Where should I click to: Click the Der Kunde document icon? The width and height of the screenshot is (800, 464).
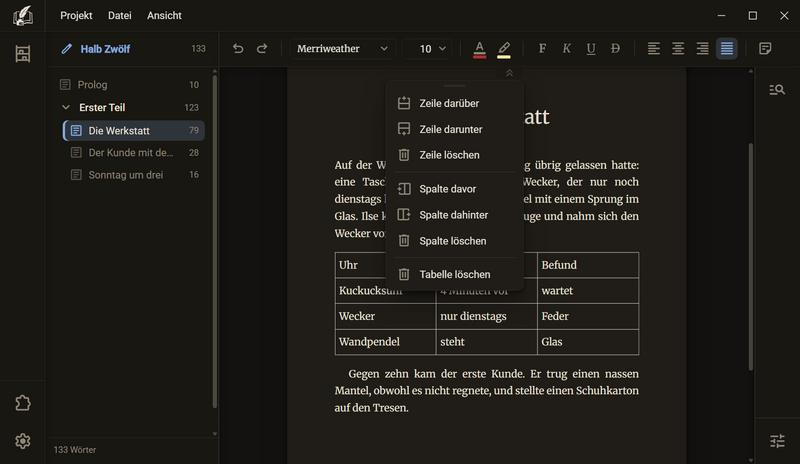click(76, 153)
